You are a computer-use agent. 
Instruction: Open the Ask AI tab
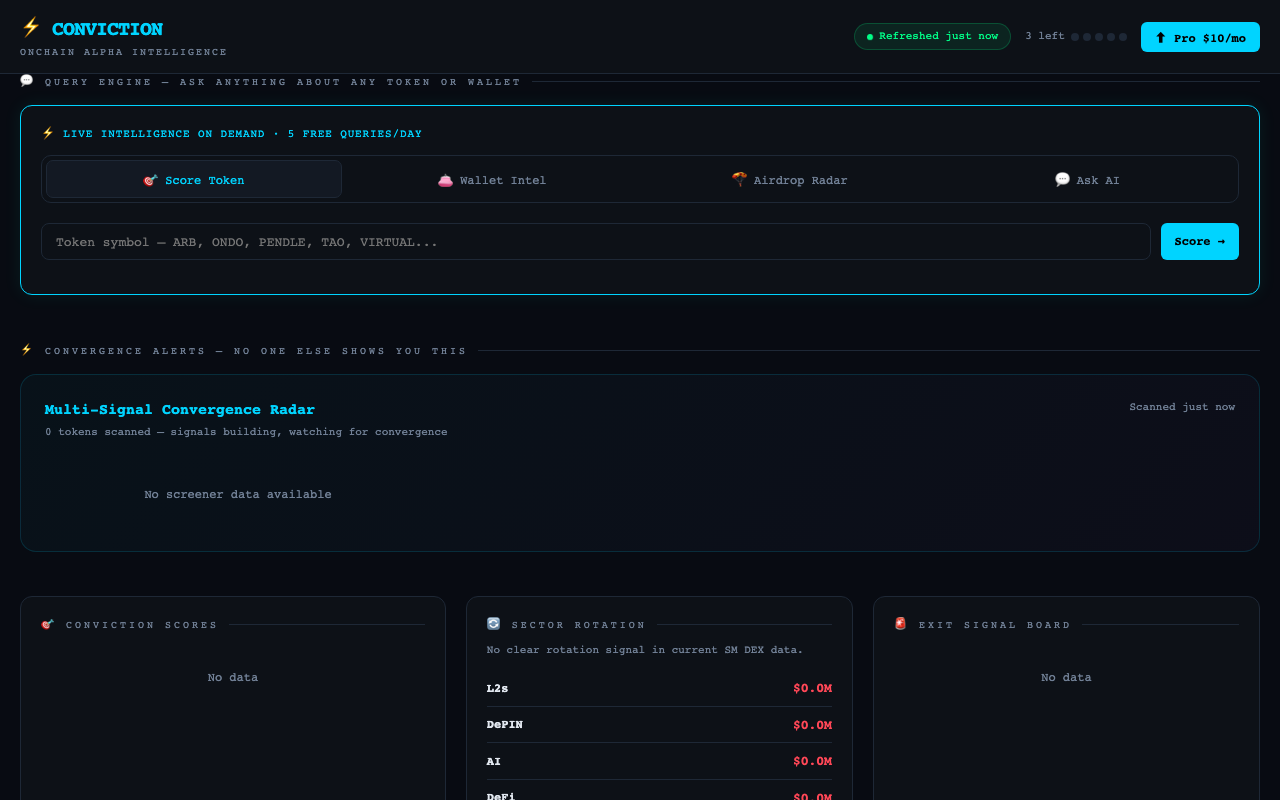[x=1087, y=179]
